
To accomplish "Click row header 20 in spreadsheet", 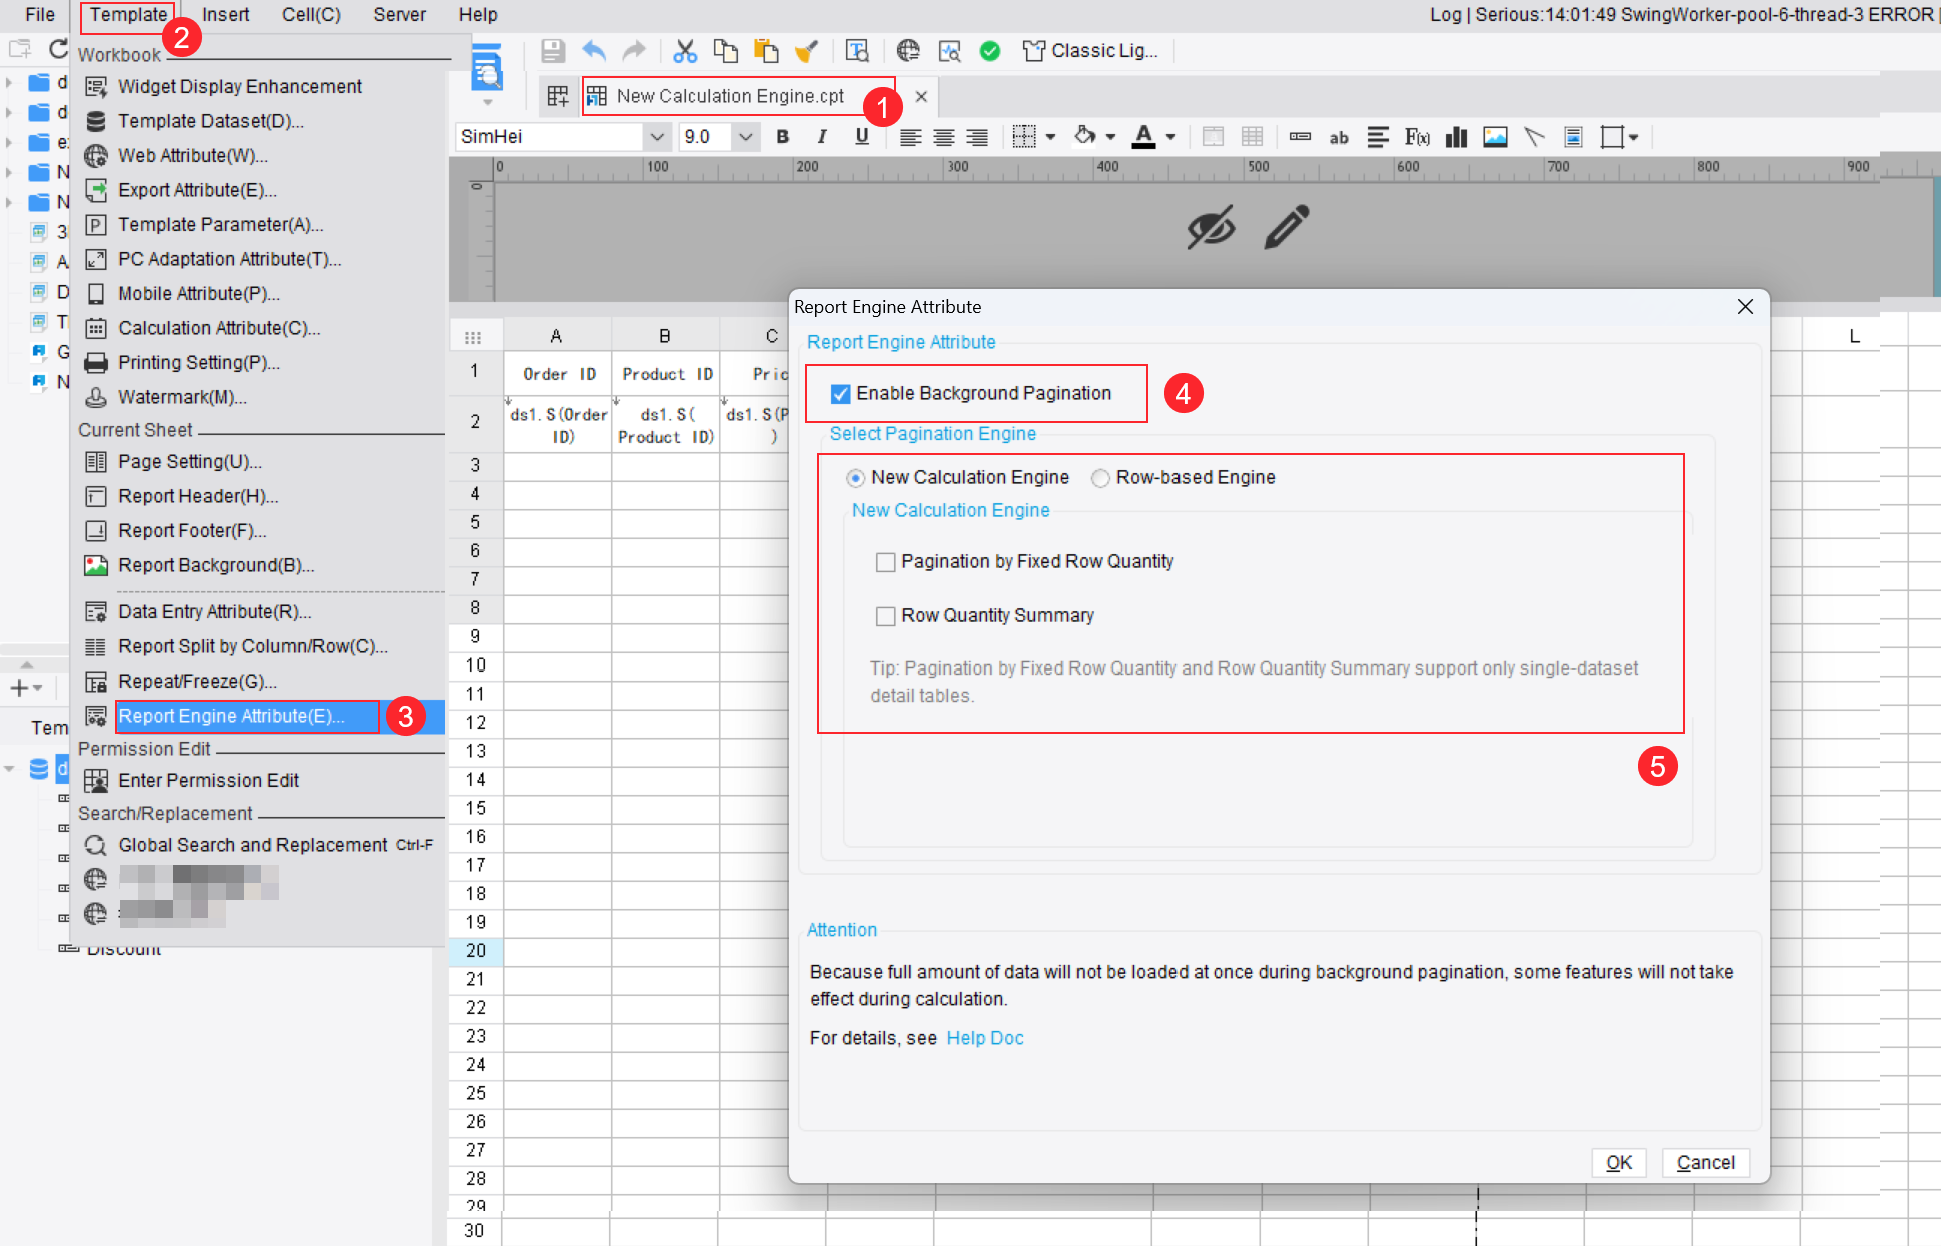I will pyautogui.click(x=476, y=951).
